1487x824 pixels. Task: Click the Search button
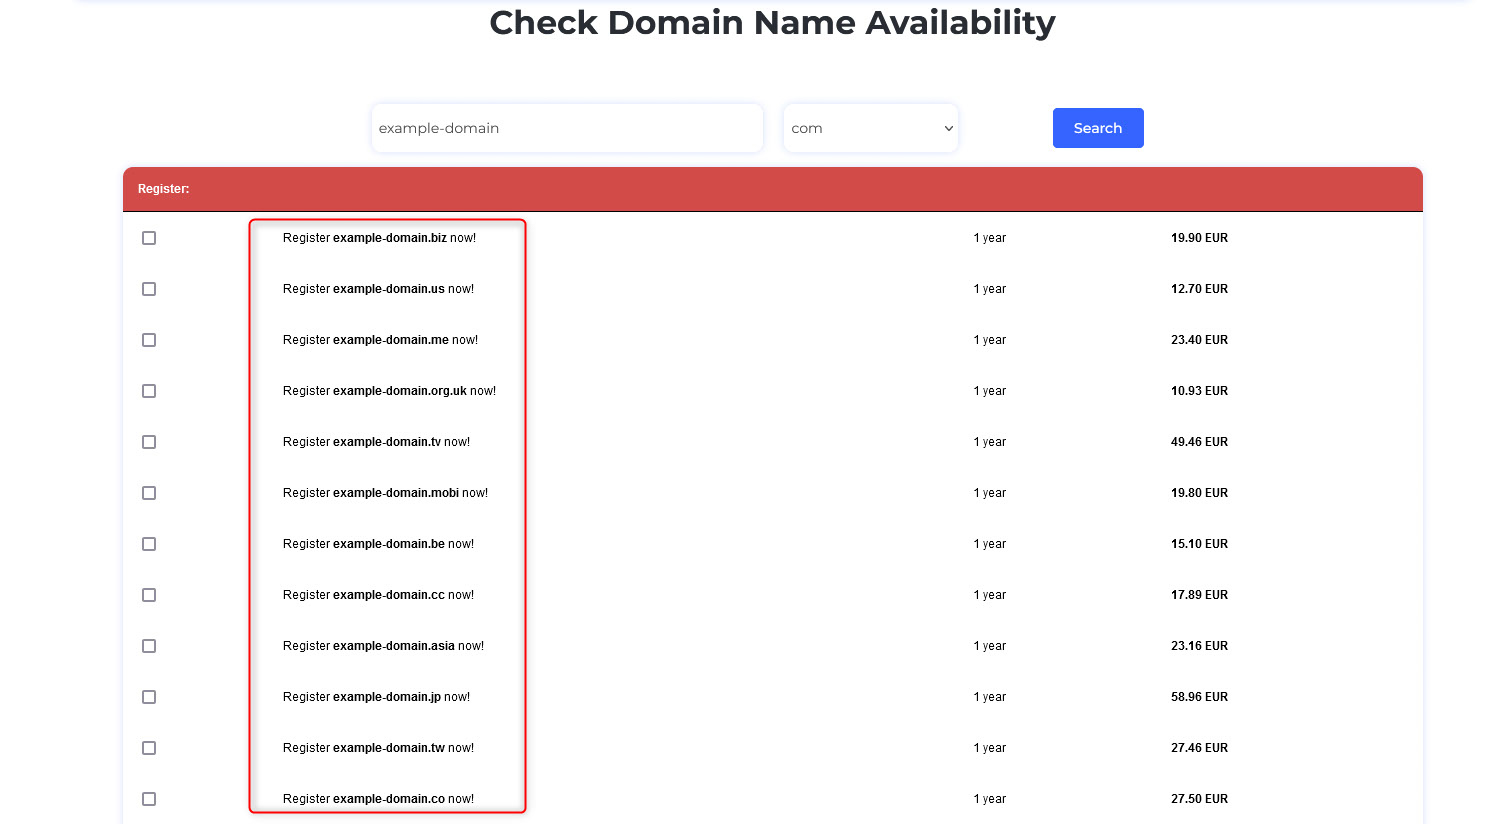pos(1097,128)
